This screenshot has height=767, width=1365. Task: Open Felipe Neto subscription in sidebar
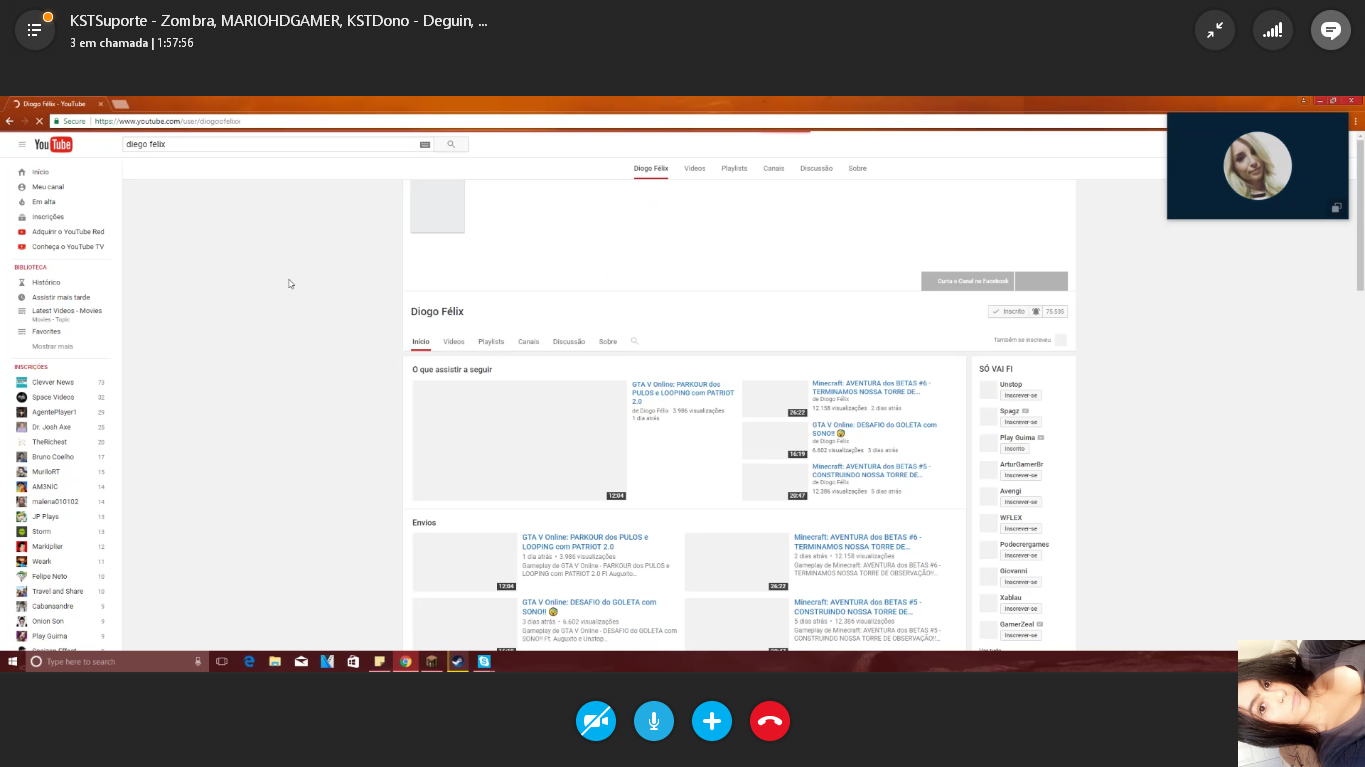tap(49, 577)
